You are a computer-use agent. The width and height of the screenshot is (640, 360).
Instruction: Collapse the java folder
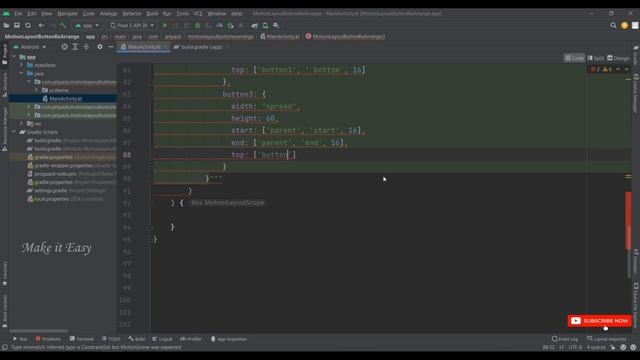[22, 73]
